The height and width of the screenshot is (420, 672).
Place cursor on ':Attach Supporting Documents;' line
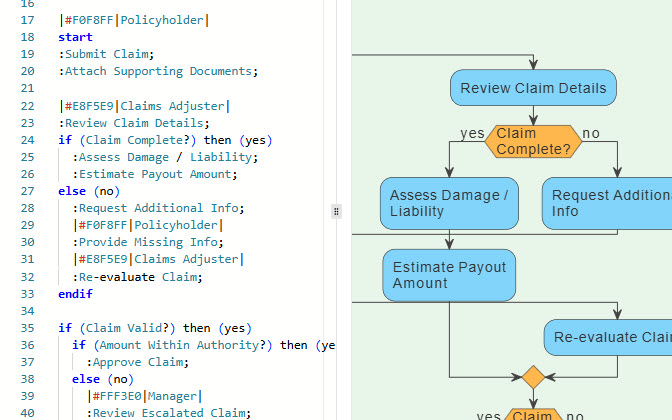(158, 71)
